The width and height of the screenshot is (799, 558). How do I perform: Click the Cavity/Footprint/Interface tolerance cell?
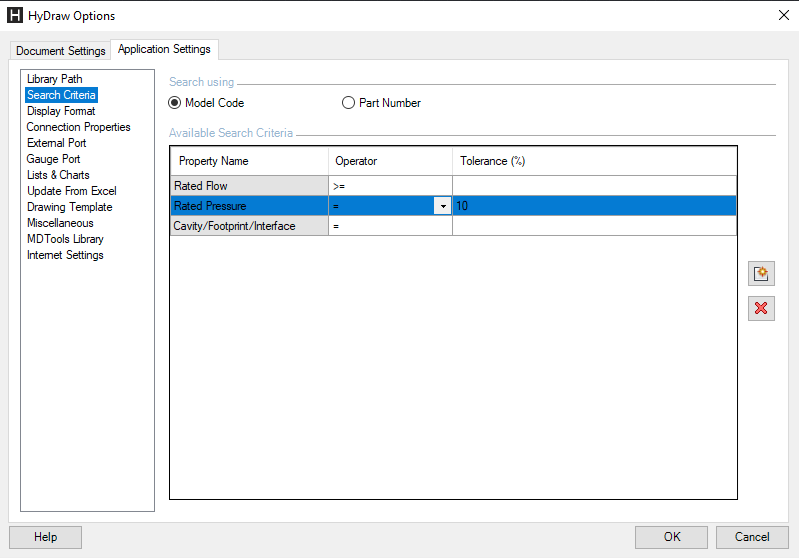[594, 226]
